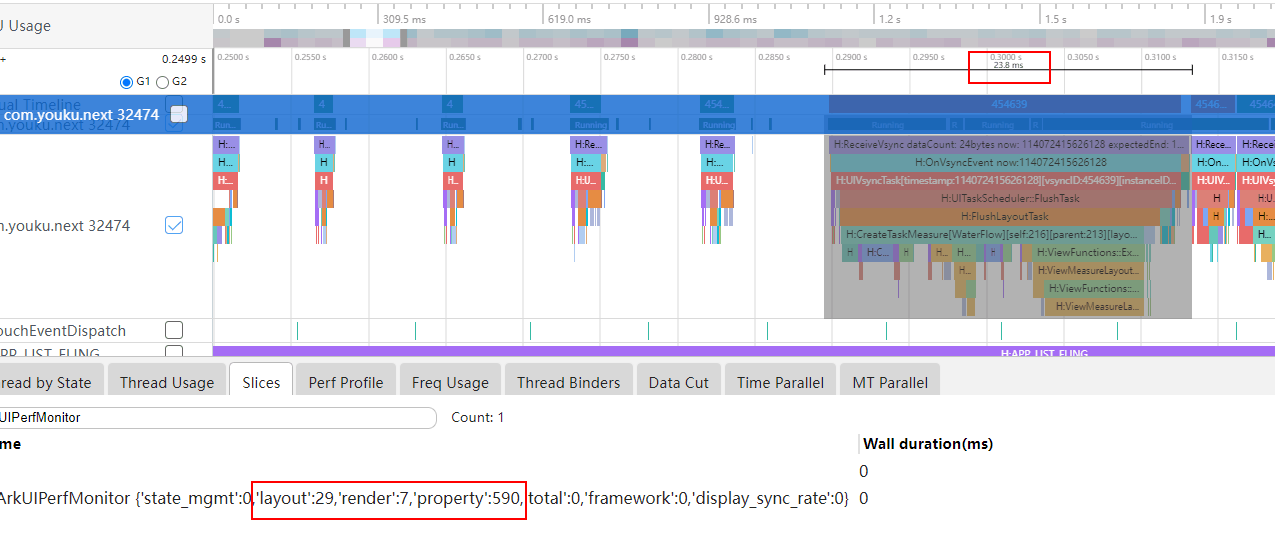
Task: Click the 23.8 ms range marker on ruler
Action: pyautogui.click(x=1008, y=66)
